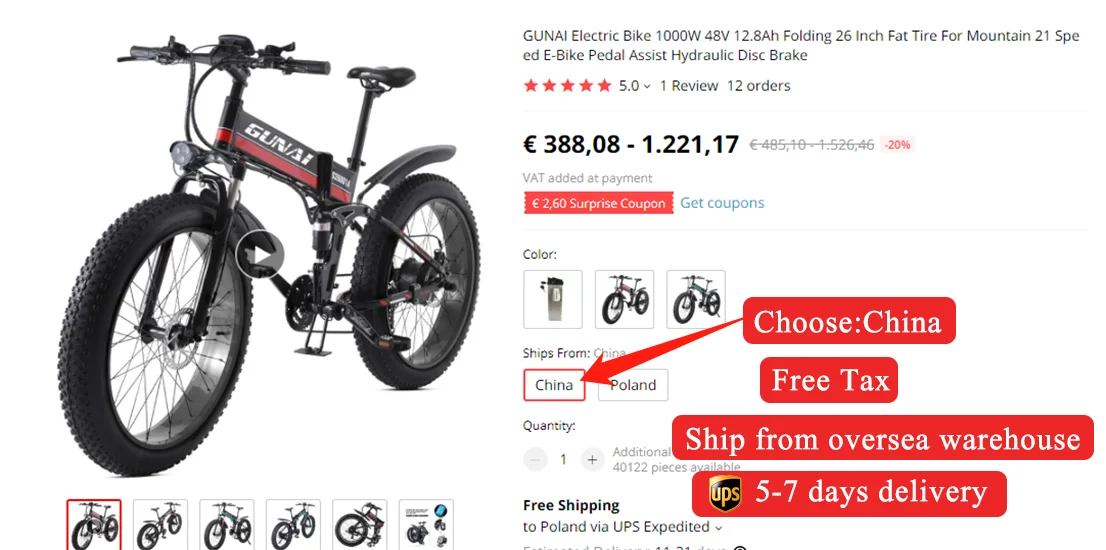The width and height of the screenshot is (1106, 550).
Task: Expand the 5.0 rating breakdown chevron
Action: click(x=647, y=87)
